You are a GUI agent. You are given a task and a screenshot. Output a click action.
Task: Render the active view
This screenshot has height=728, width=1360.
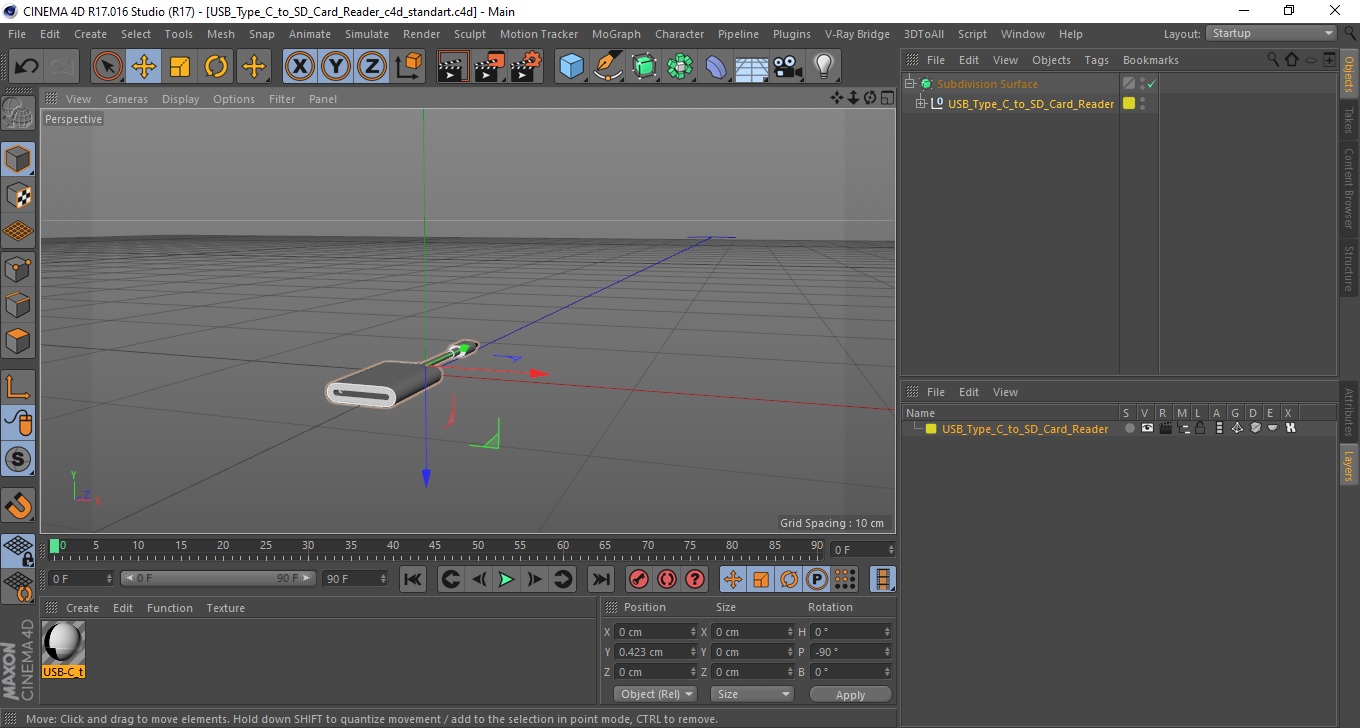coord(453,67)
